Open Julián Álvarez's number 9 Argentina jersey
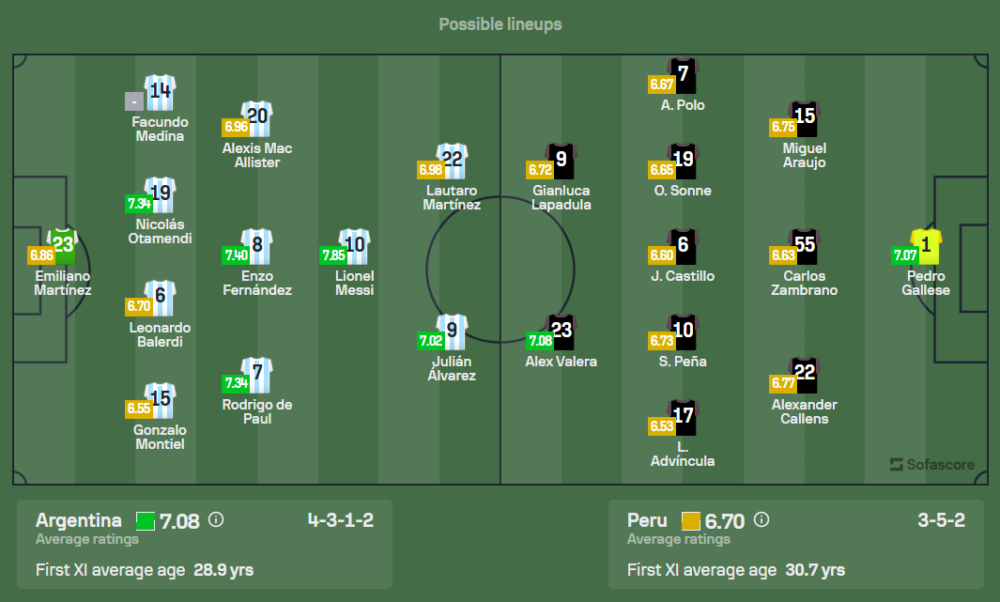 [452, 331]
